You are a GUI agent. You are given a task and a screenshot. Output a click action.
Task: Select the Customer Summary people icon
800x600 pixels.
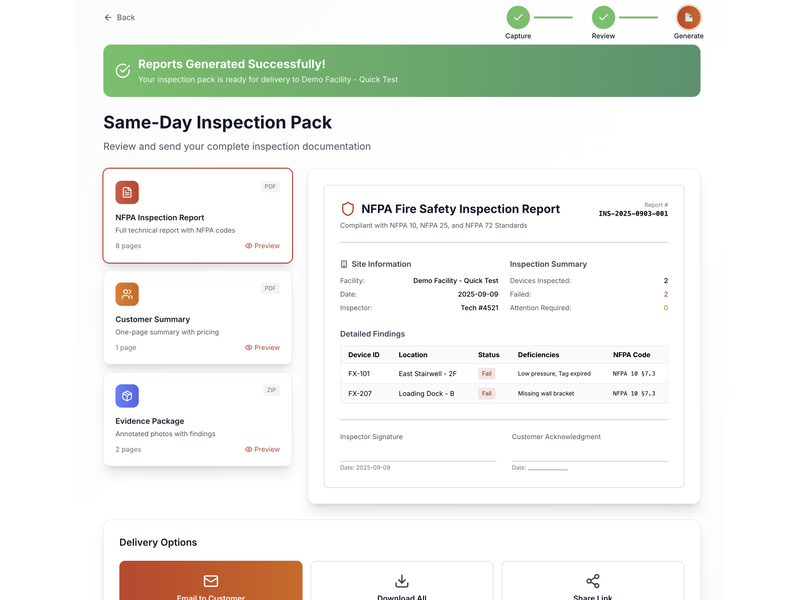click(127, 294)
